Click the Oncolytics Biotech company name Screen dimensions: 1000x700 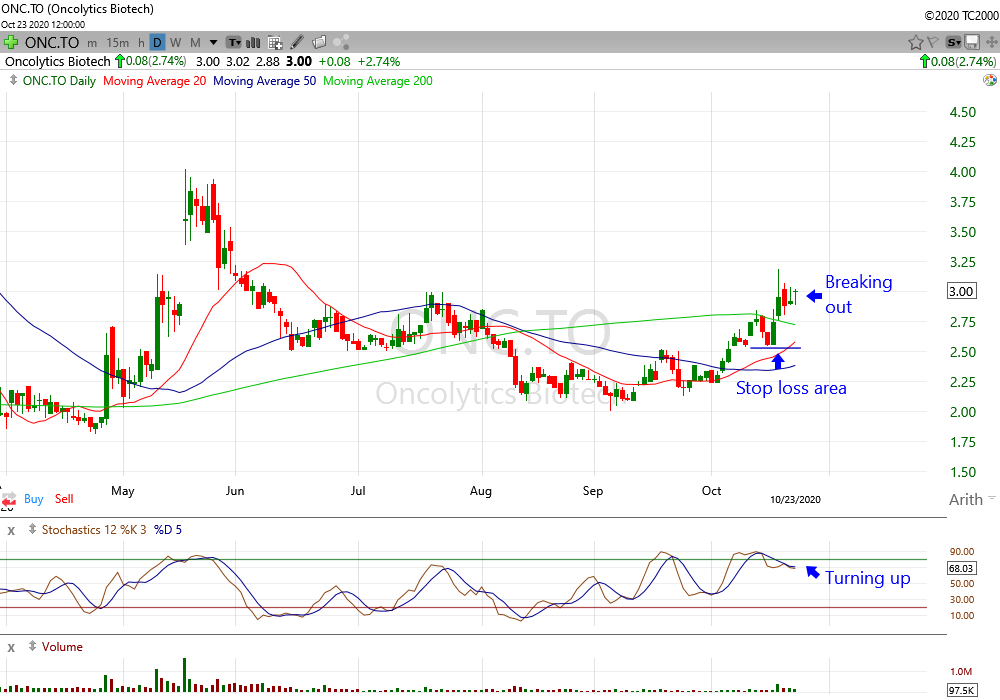click(57, 62)
